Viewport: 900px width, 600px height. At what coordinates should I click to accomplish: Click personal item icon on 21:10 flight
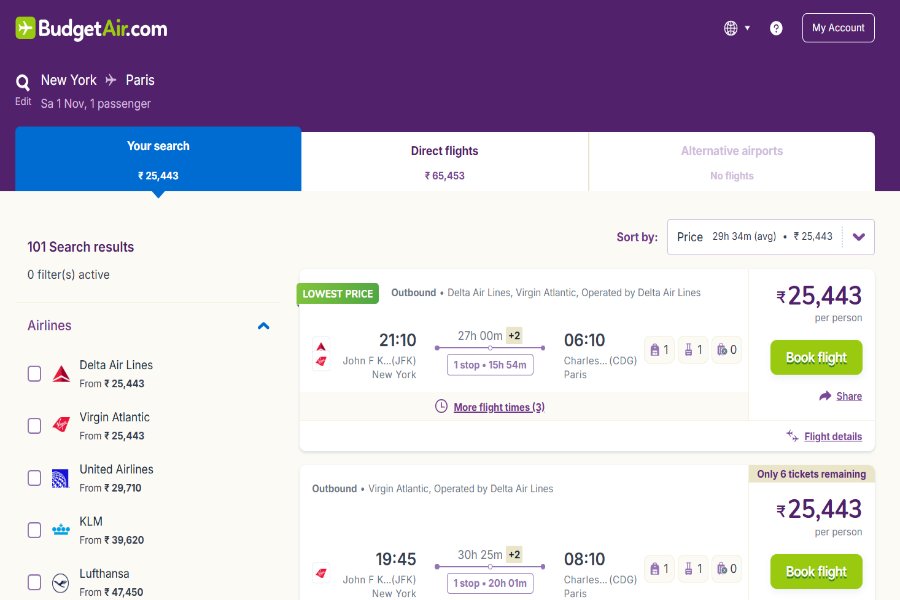(x=660, y=350)
